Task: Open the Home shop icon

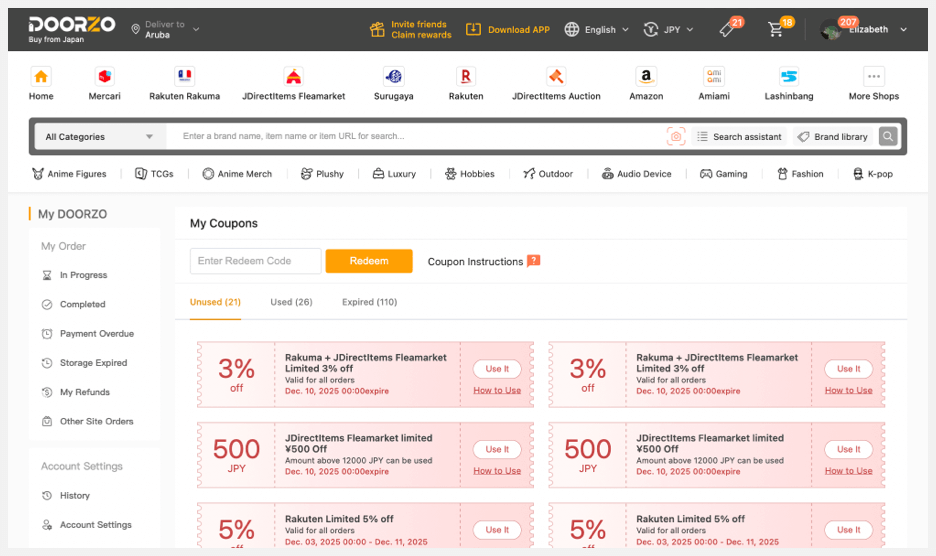Action: point(41,76)
